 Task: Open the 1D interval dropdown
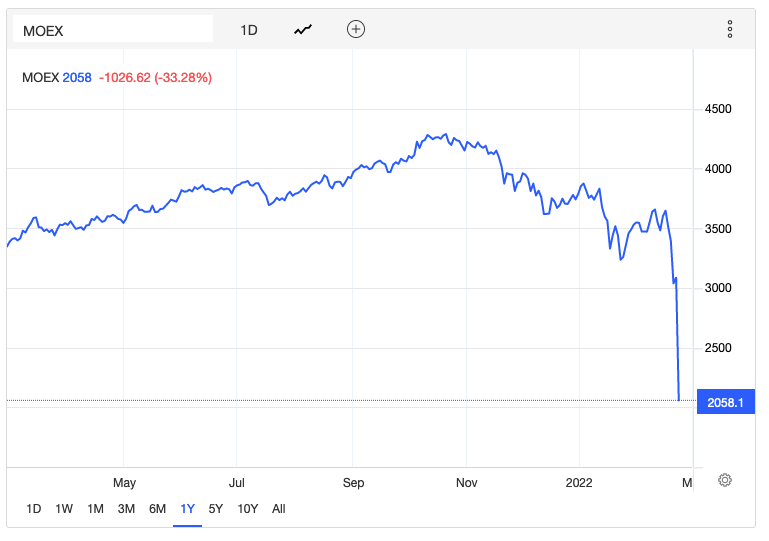(x=249, y=30)
